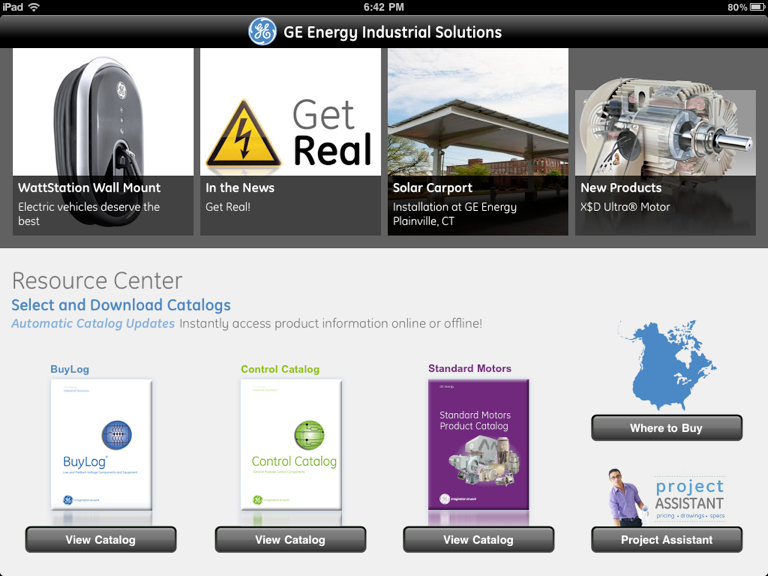The height and width of the screenshot is (576, 768).
Task: Tap the blue circuit icon on BuyLog cover
Action: (117, 435)
